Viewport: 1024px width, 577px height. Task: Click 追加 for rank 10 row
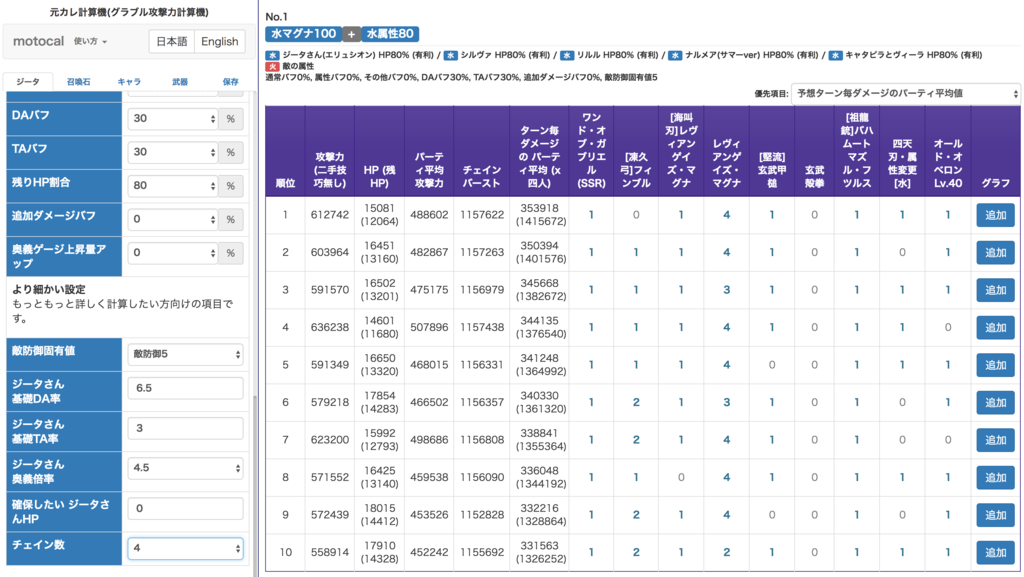click(x=995, y=552)
